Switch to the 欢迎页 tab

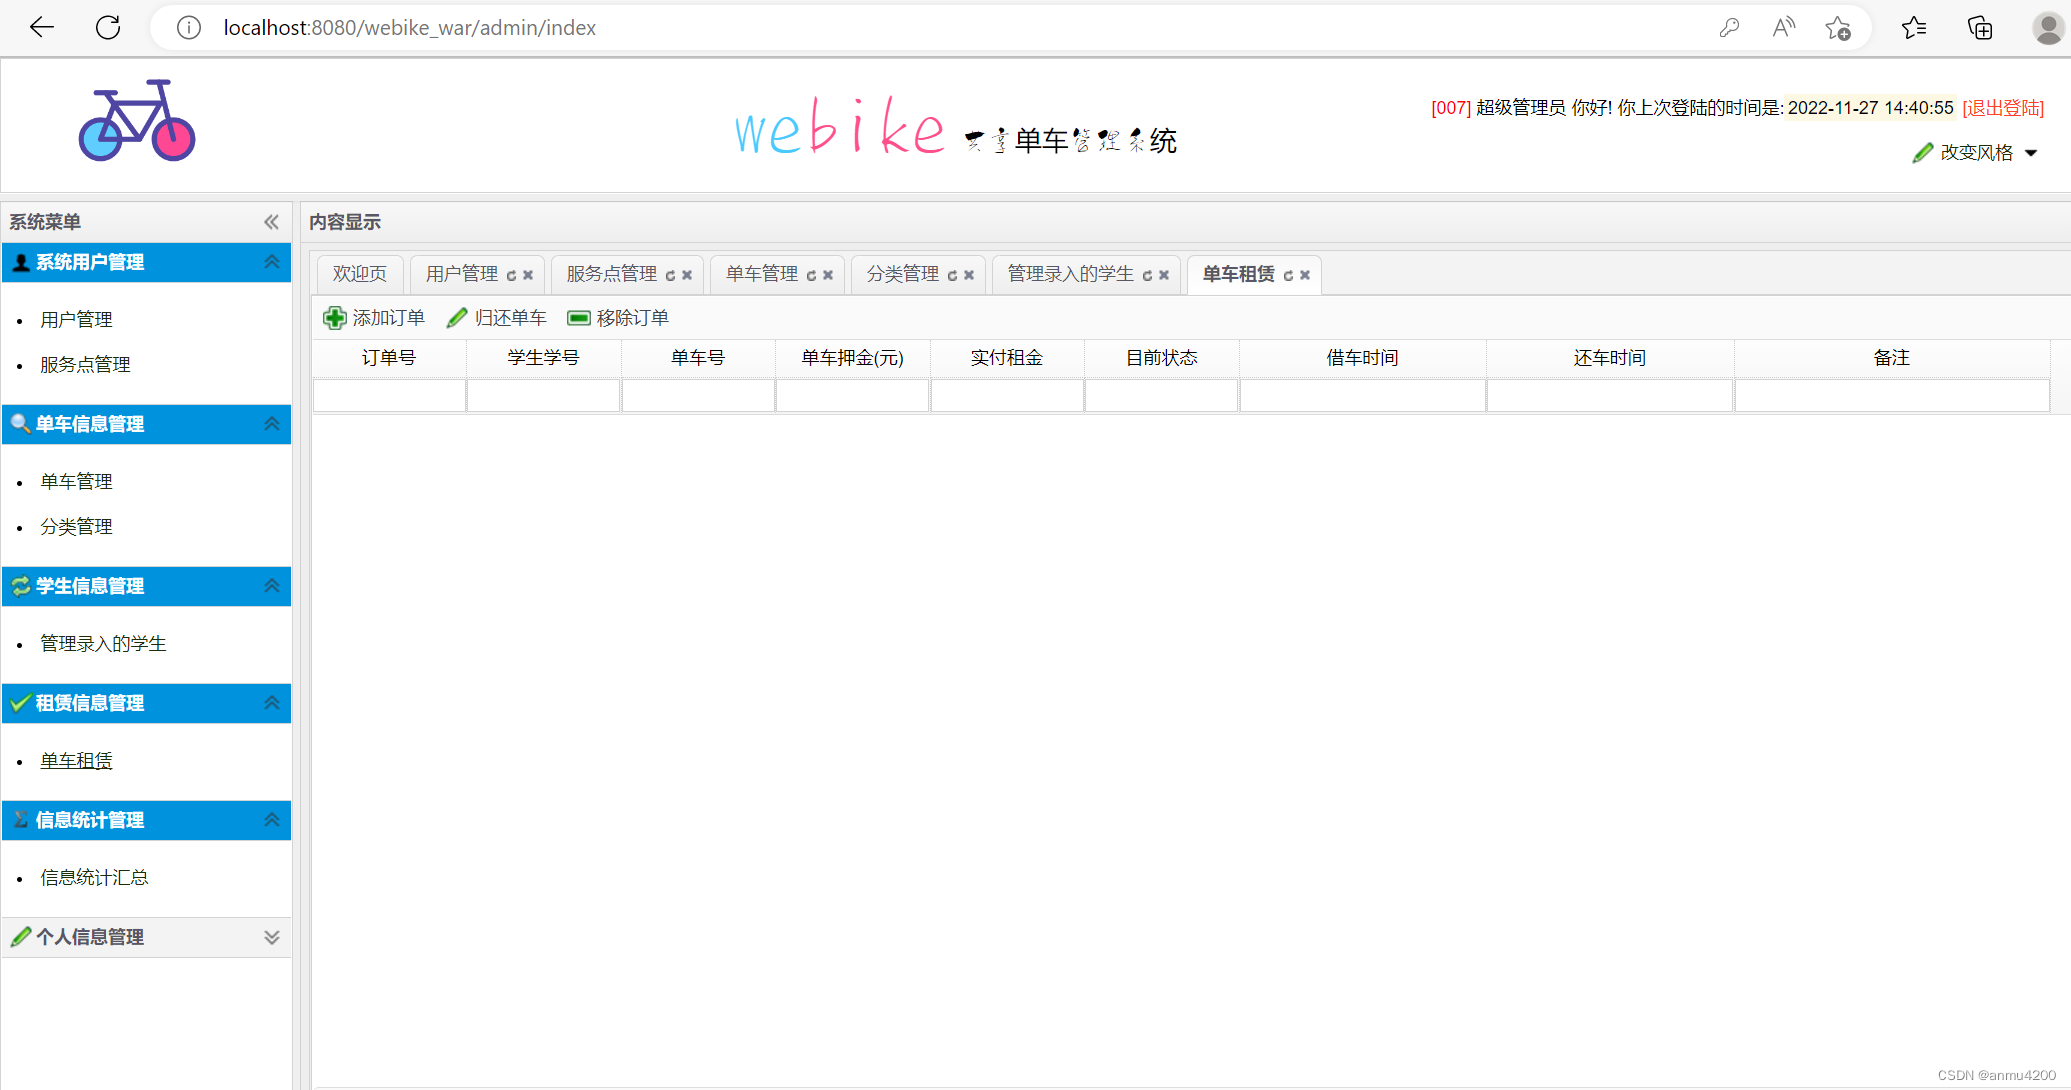tap(359, 272)
